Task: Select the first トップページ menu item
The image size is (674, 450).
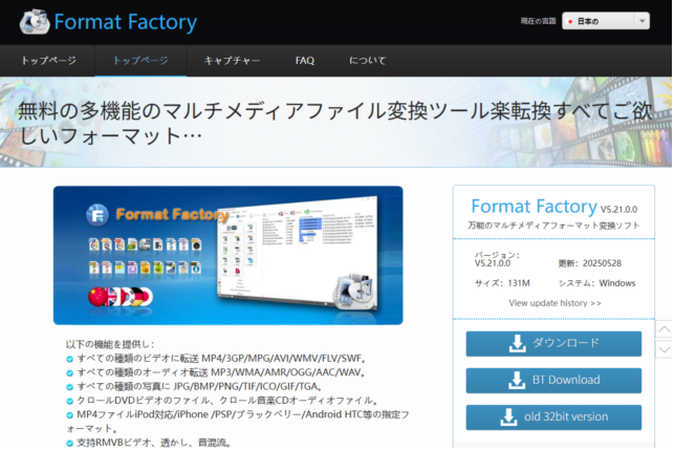Action: click(48, 61)
